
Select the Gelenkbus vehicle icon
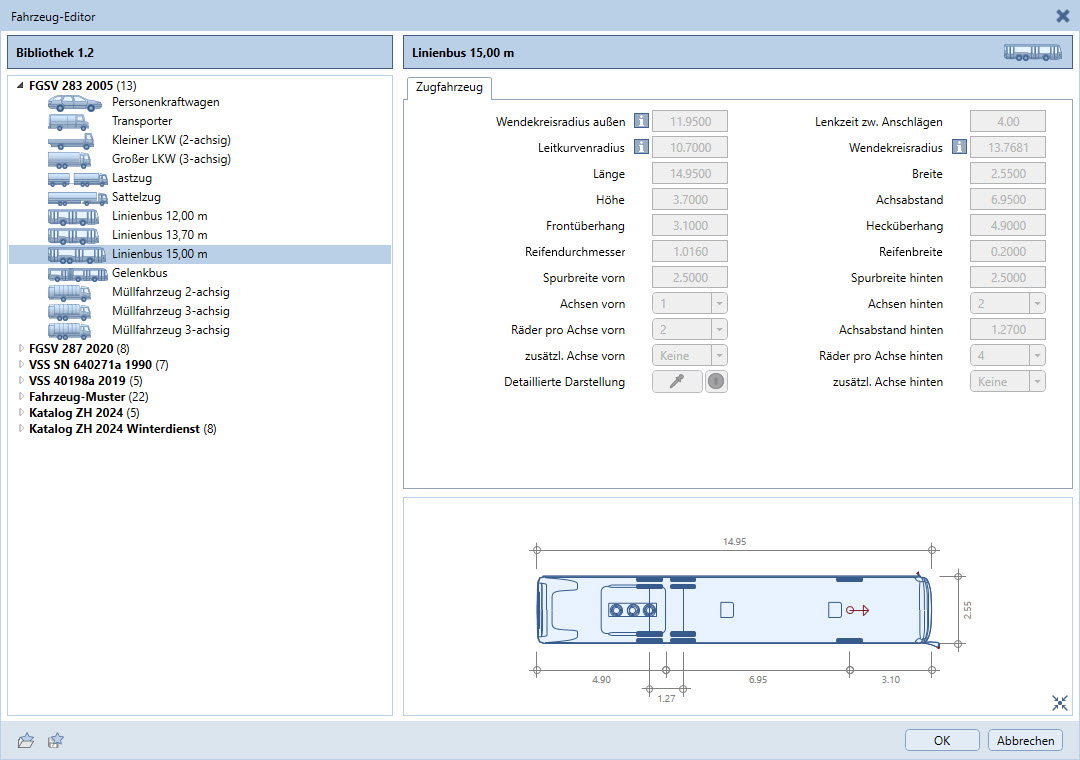(77, 273)
